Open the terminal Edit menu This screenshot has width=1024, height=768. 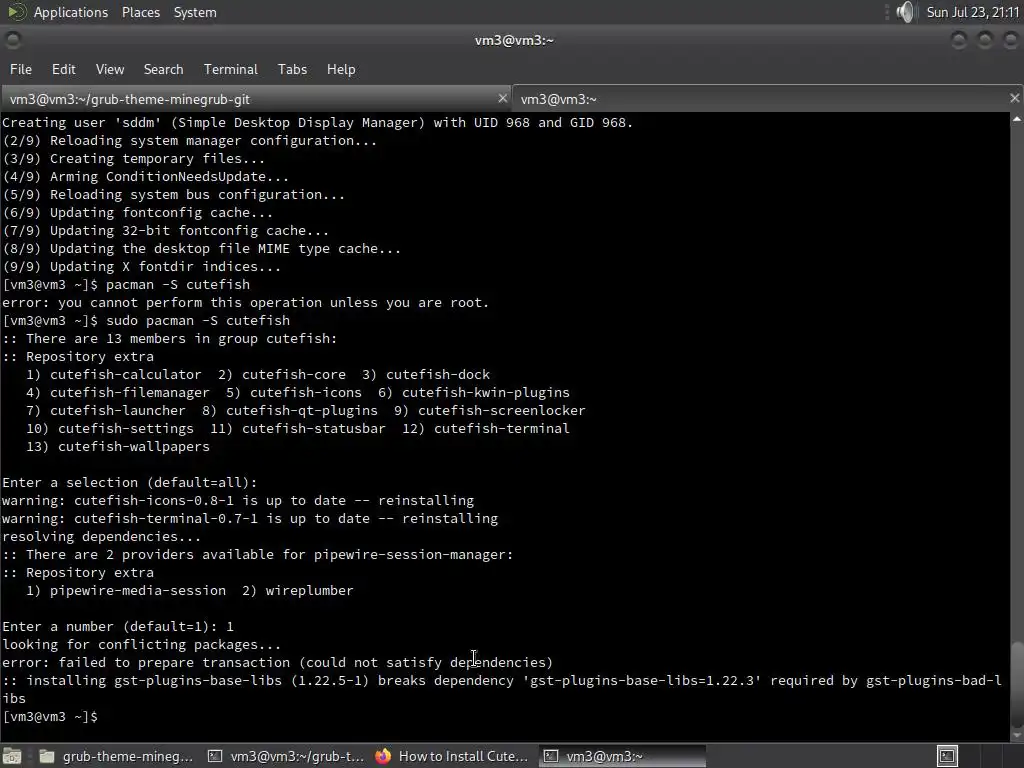click(x=63, y=69)
